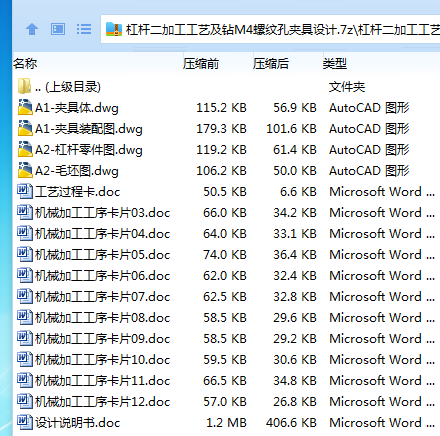Select the file name A2-杠杆零件图.dwg
Screen dimensions: 440x436
point(89,150)
